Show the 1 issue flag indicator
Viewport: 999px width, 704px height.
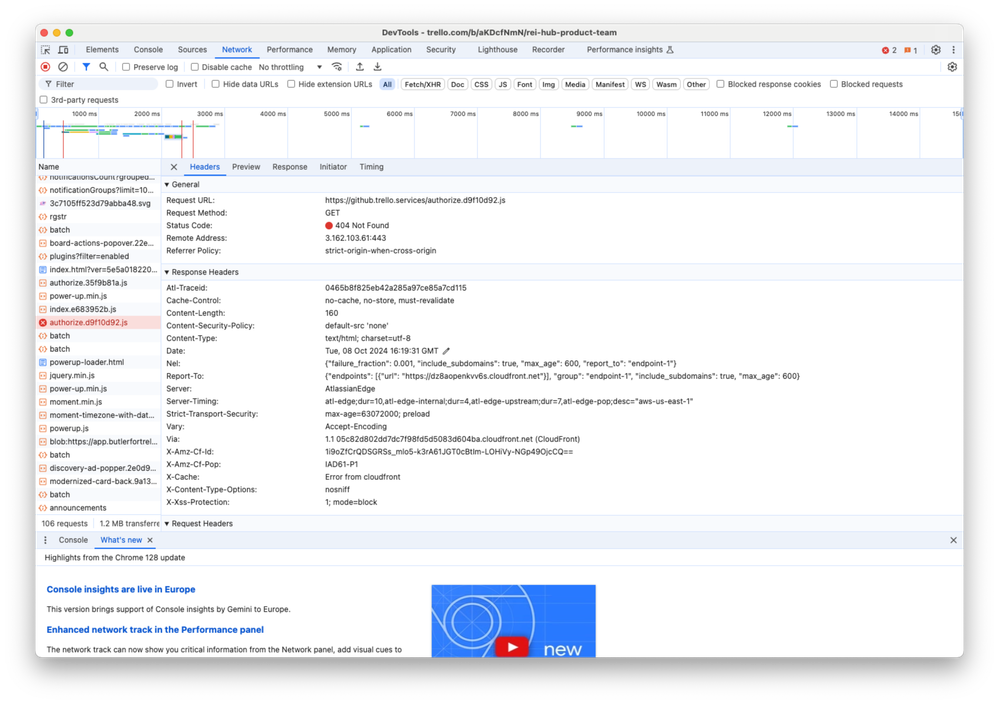(x=910, y=50)
